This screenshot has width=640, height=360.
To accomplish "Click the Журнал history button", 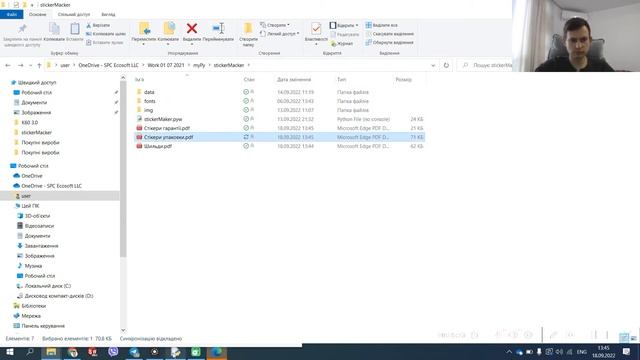I will 342,43.
